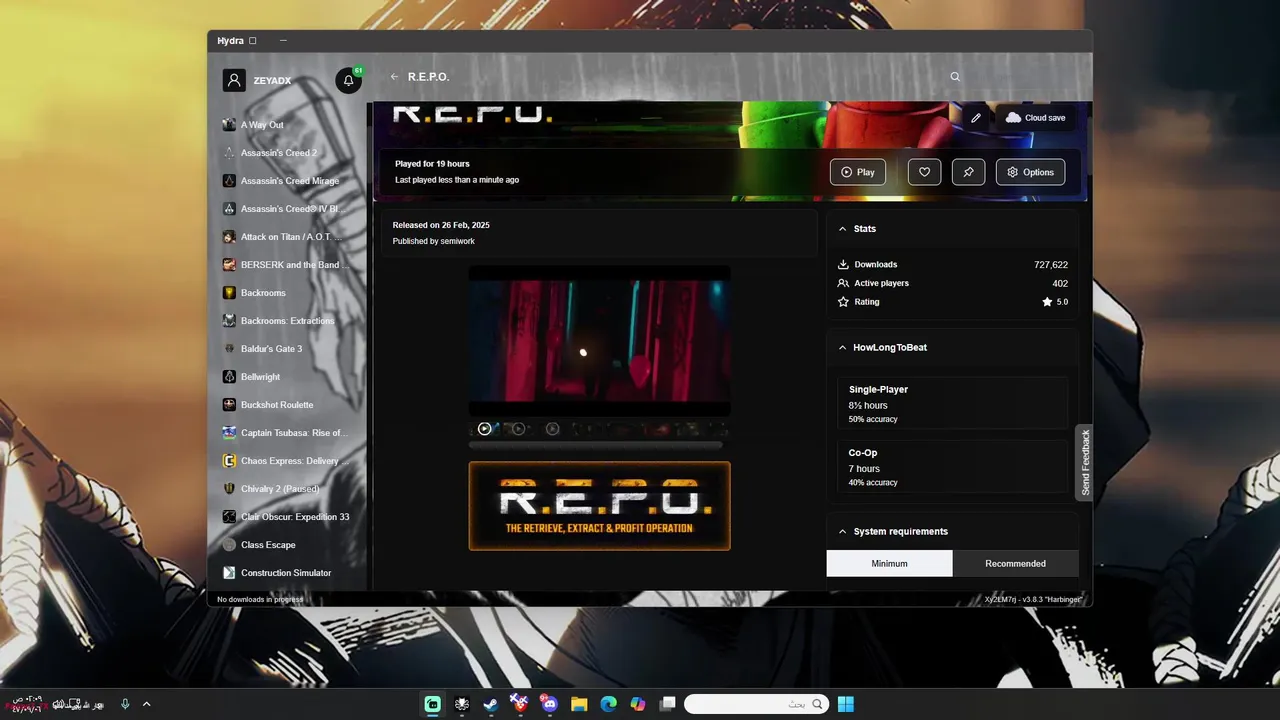
Task: Click 'Active players' stat row
Action: tap(952, 283)
